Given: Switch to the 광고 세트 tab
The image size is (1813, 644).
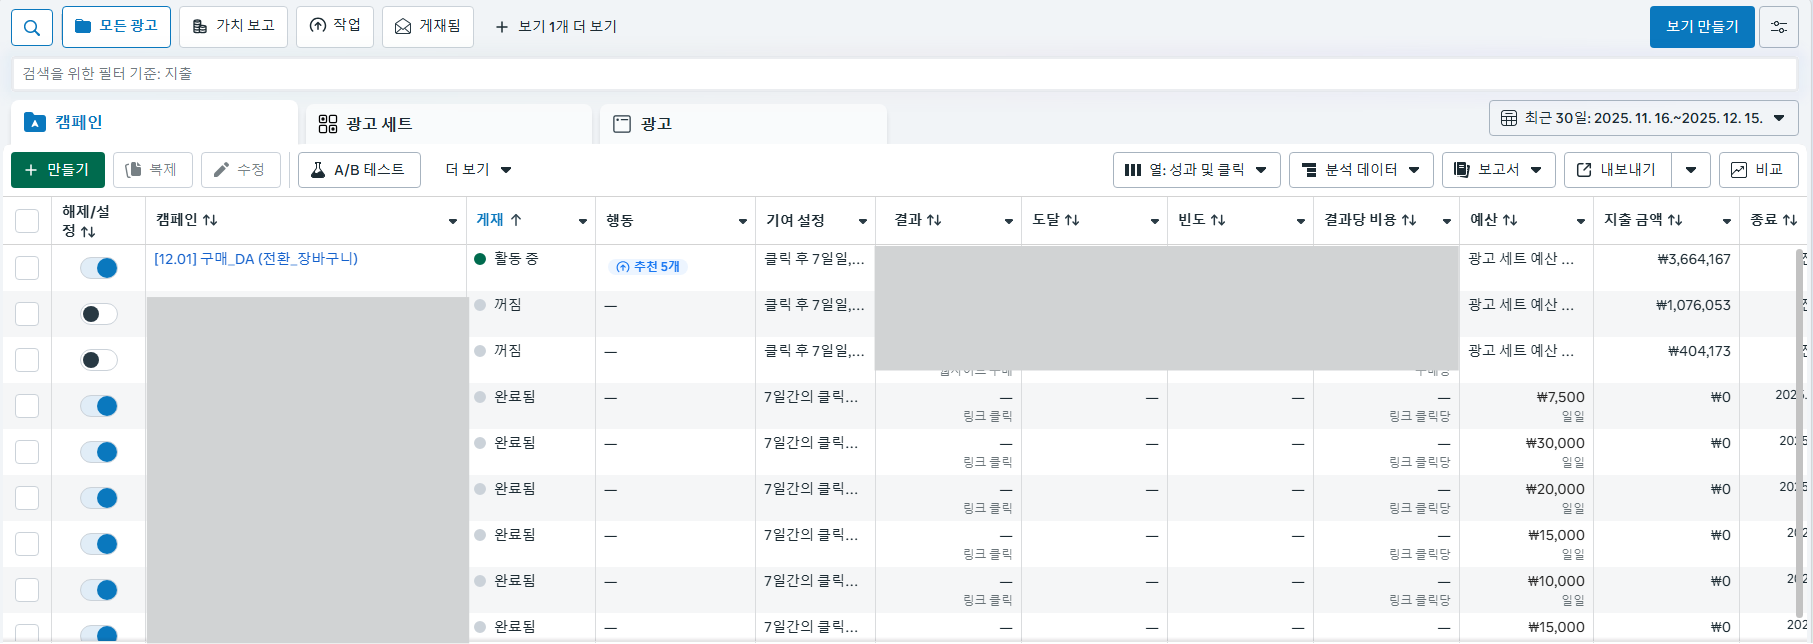Looking at the screenshot, I should tap(448, 124).
